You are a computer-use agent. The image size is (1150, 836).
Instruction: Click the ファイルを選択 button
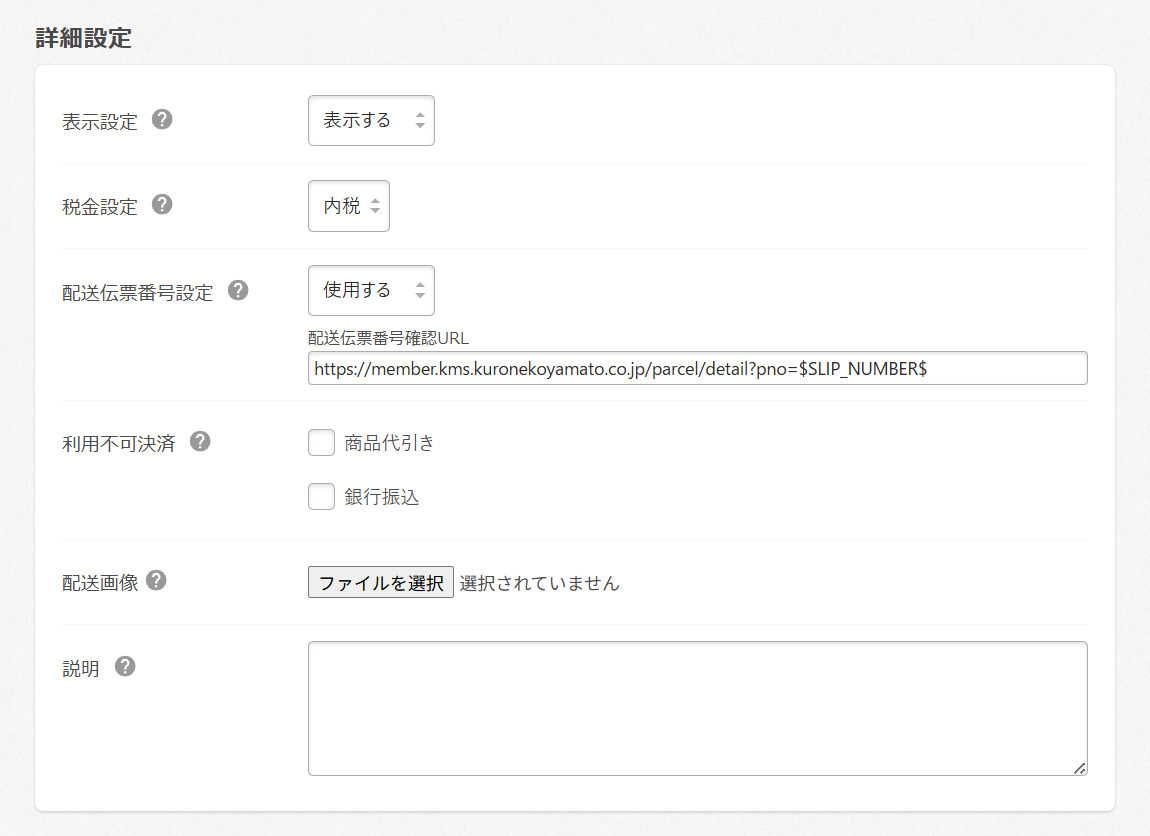tap(381, 583)
